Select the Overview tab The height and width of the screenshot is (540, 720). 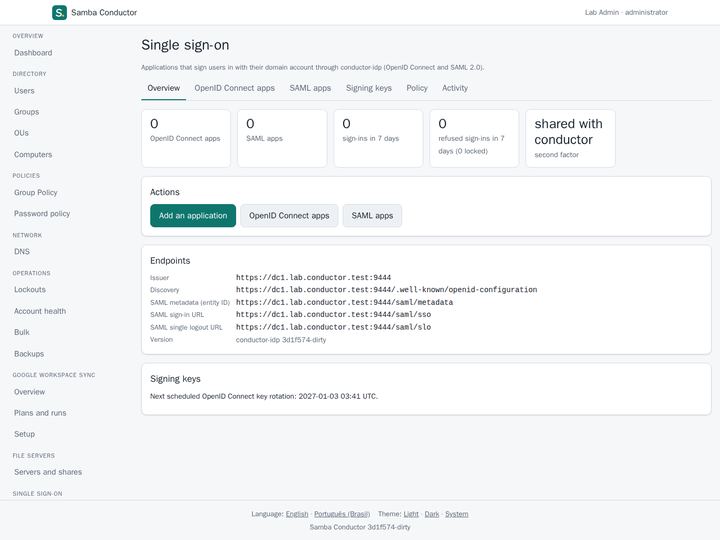[163, 88]
